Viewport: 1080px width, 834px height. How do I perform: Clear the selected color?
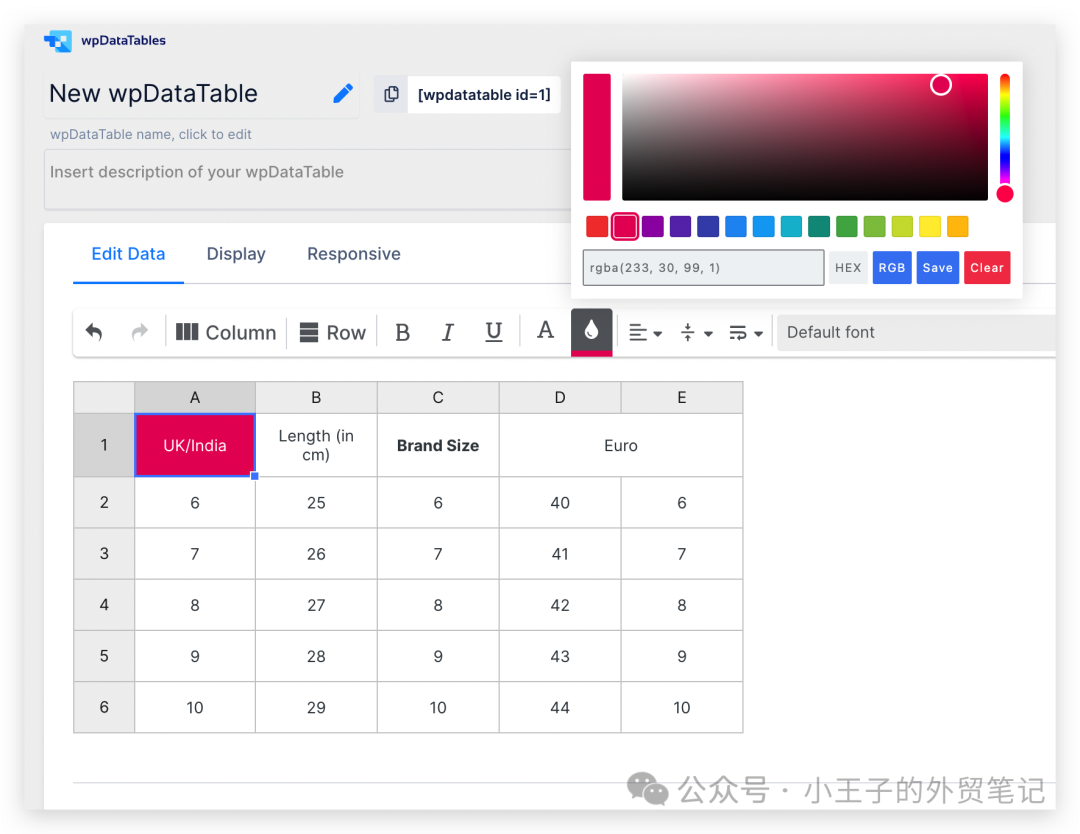point(987,267)
